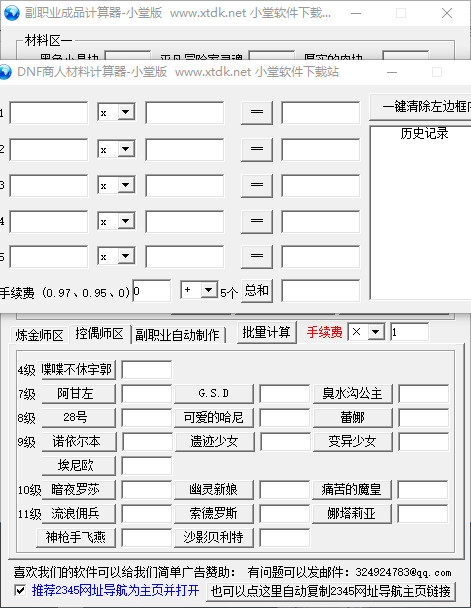Click the equals button in row 1

coord(257,112)
